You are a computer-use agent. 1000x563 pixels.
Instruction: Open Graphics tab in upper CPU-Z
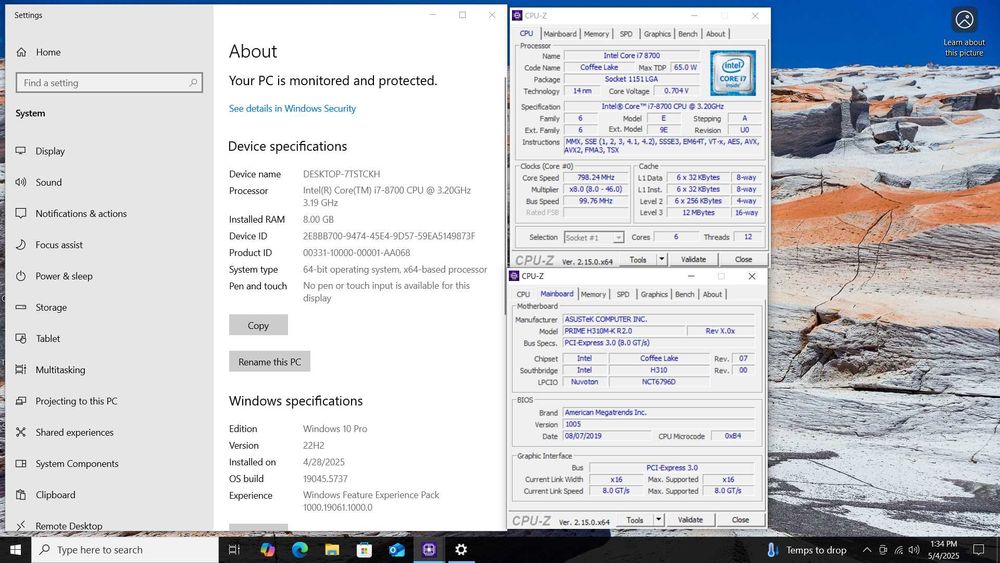click(657, 34)
